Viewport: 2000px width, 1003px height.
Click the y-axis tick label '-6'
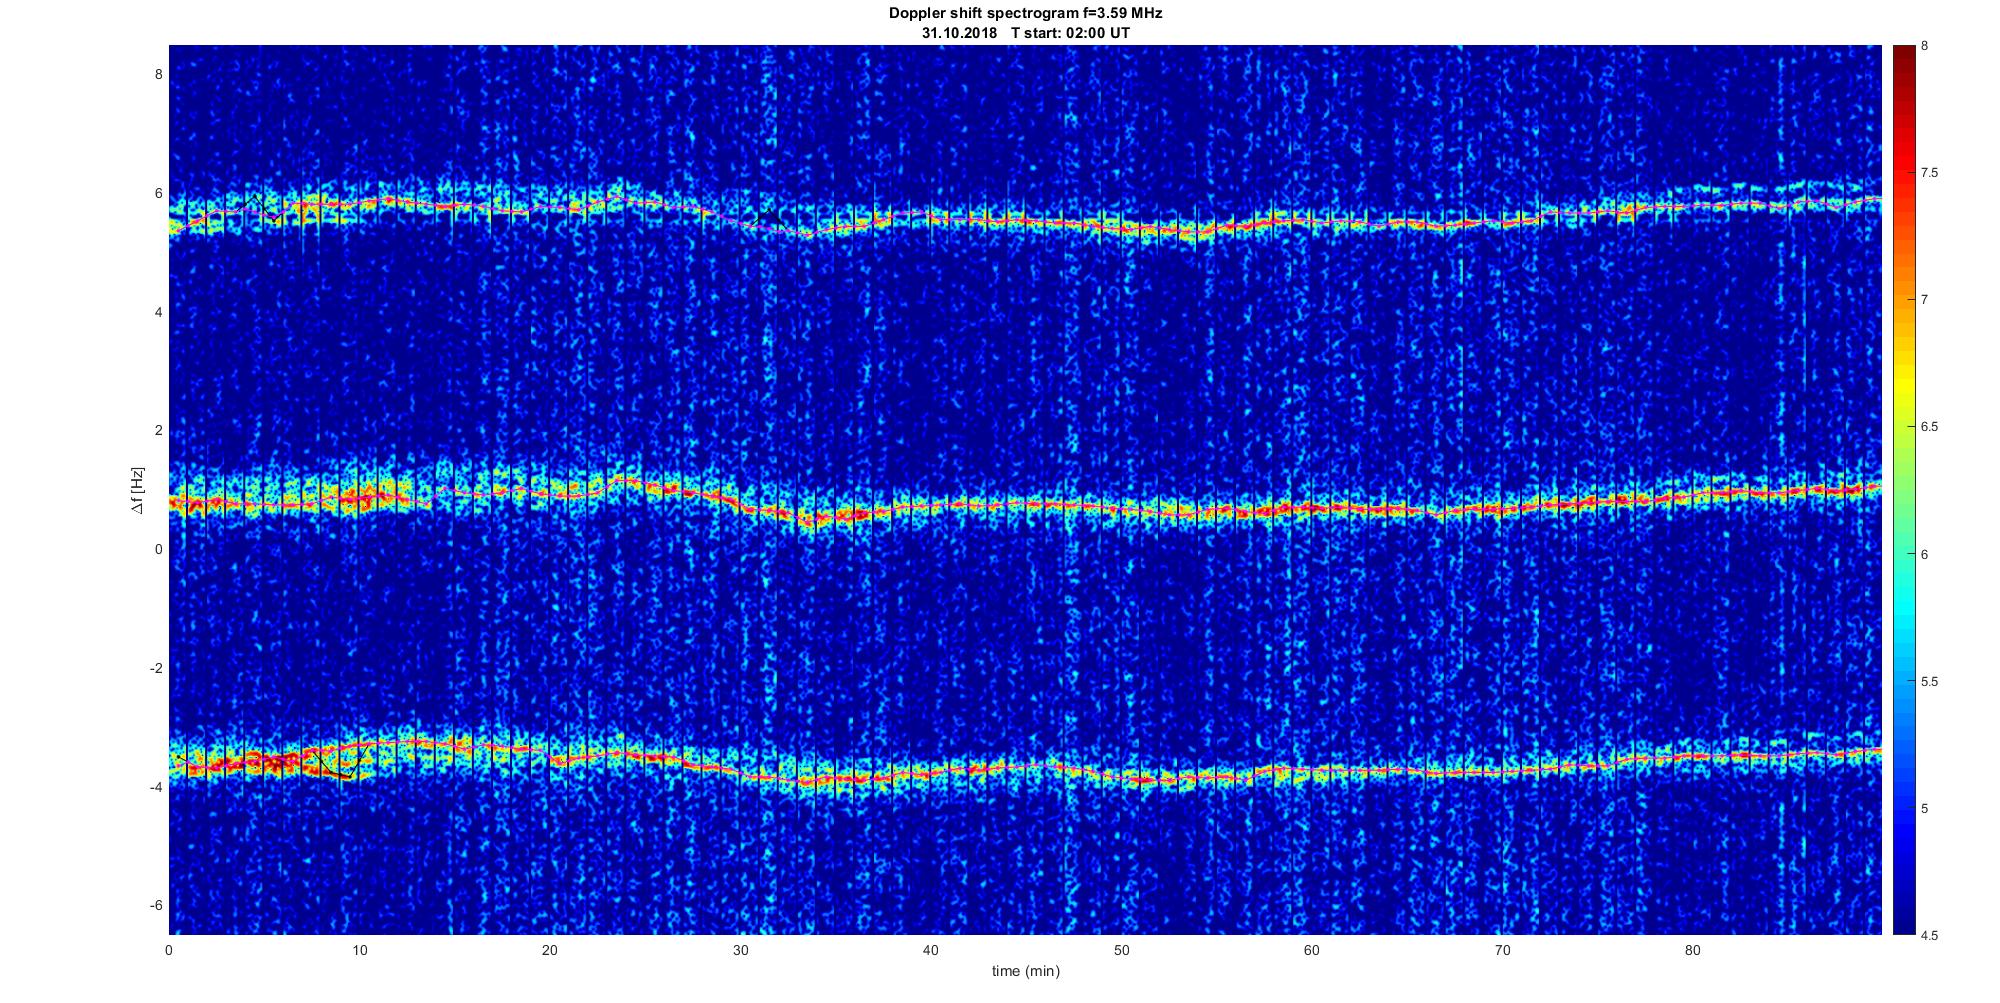click(x=156, y=905)
